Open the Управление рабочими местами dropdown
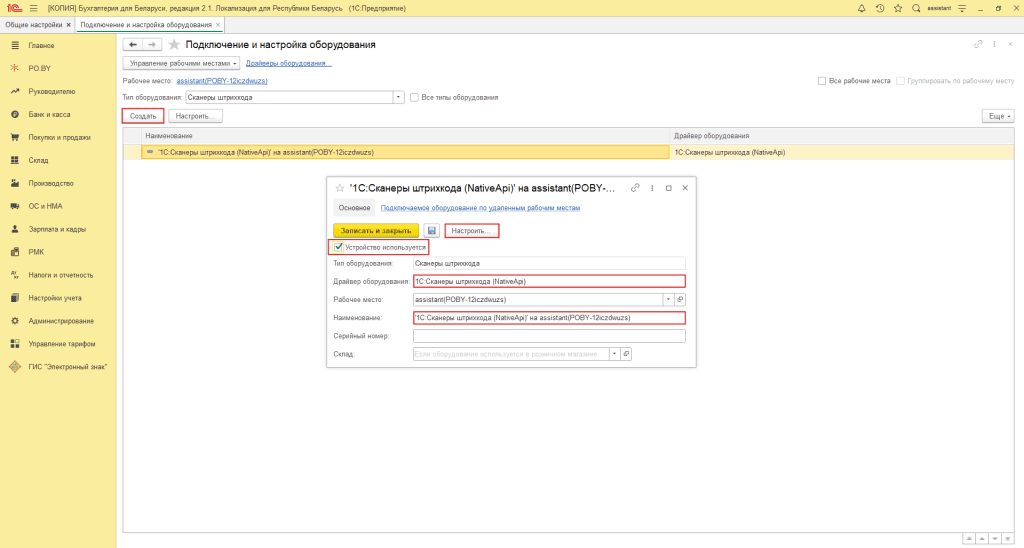Viewport: 1024px width, 548px height. coord(174,63)
